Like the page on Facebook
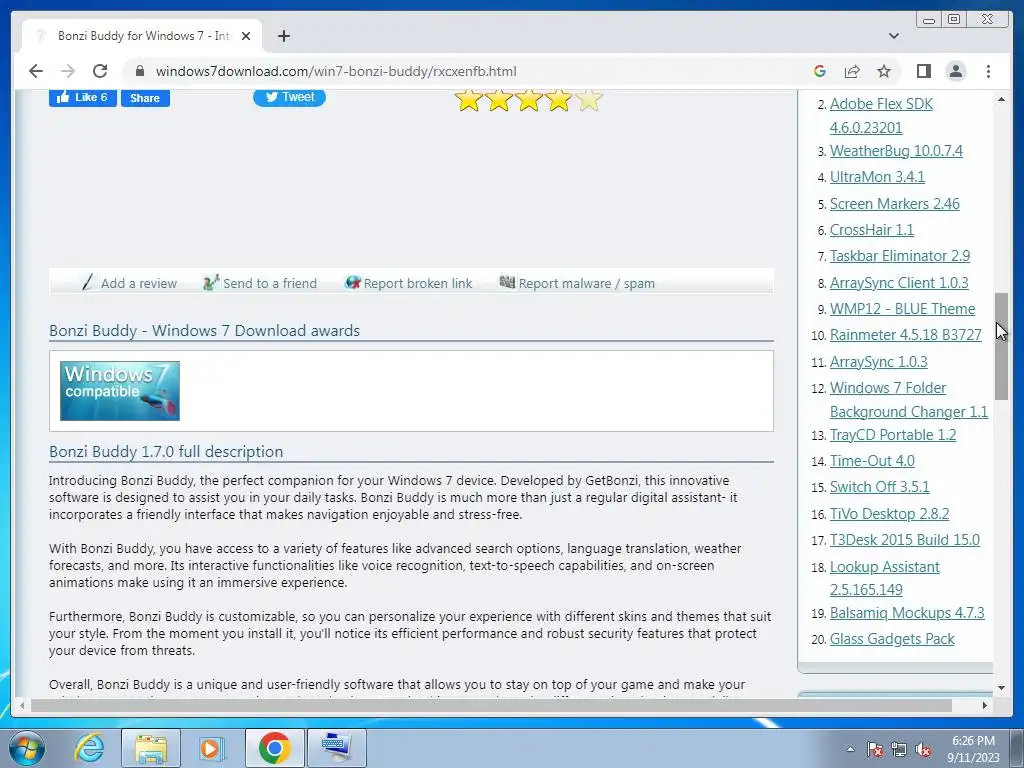The image size is (1024, 768). click(x=83, y=97)
